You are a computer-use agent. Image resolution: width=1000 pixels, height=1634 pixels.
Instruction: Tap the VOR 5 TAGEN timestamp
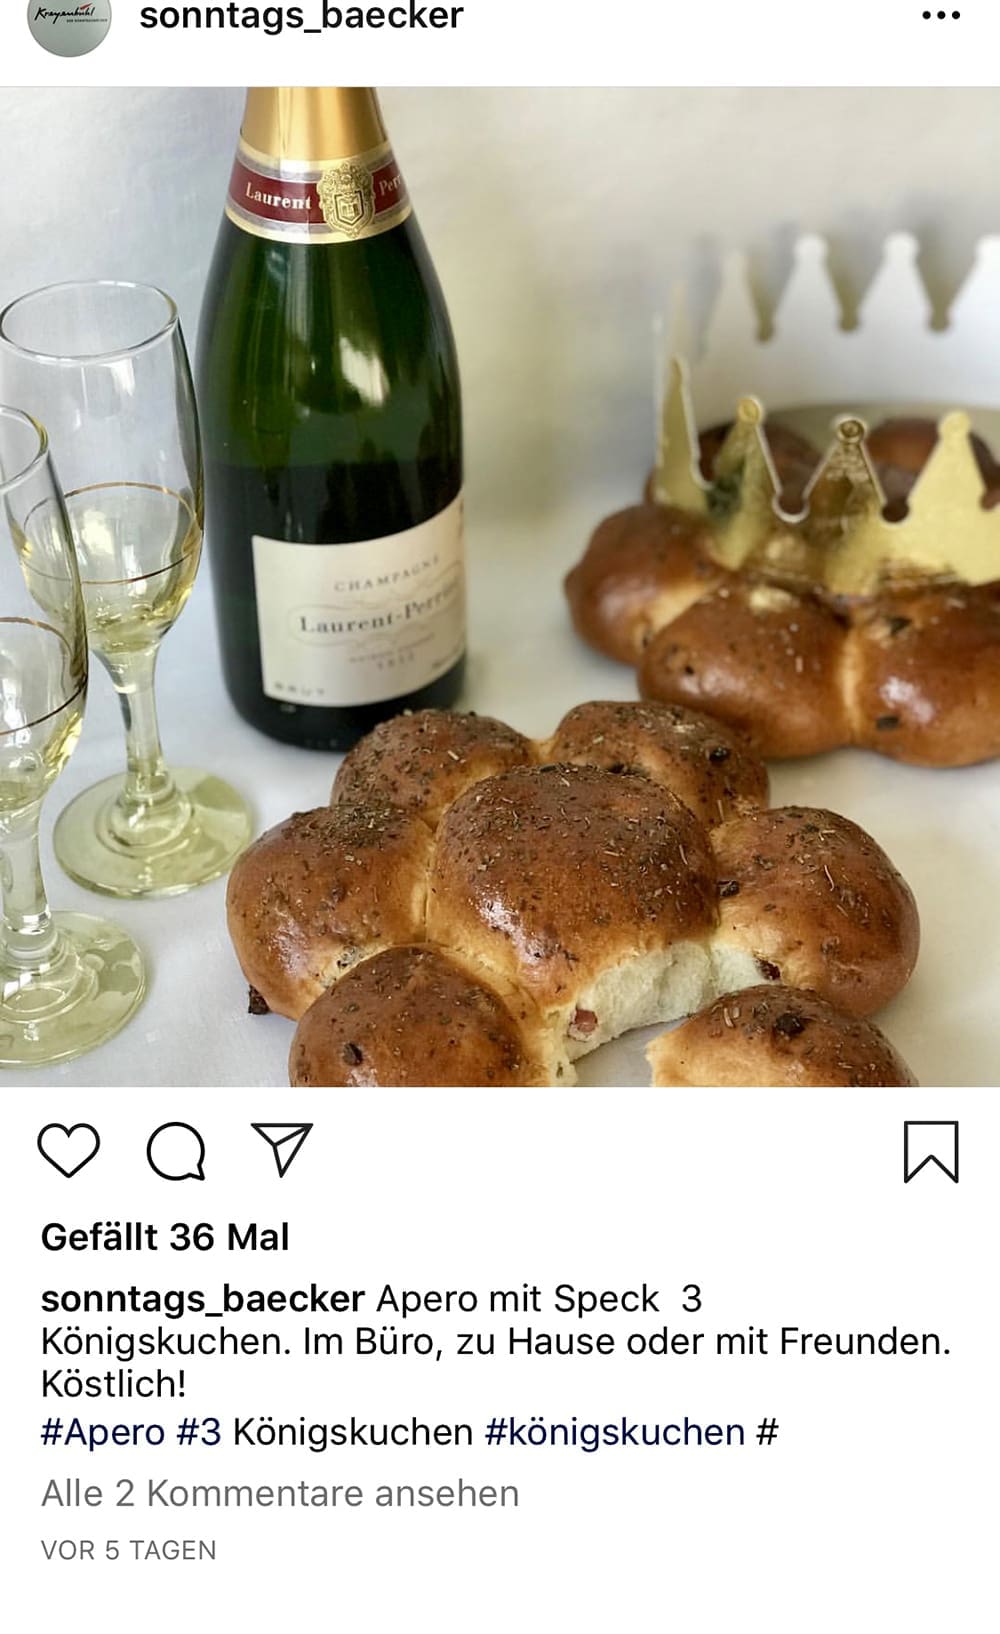click(x=129, y=1551)
